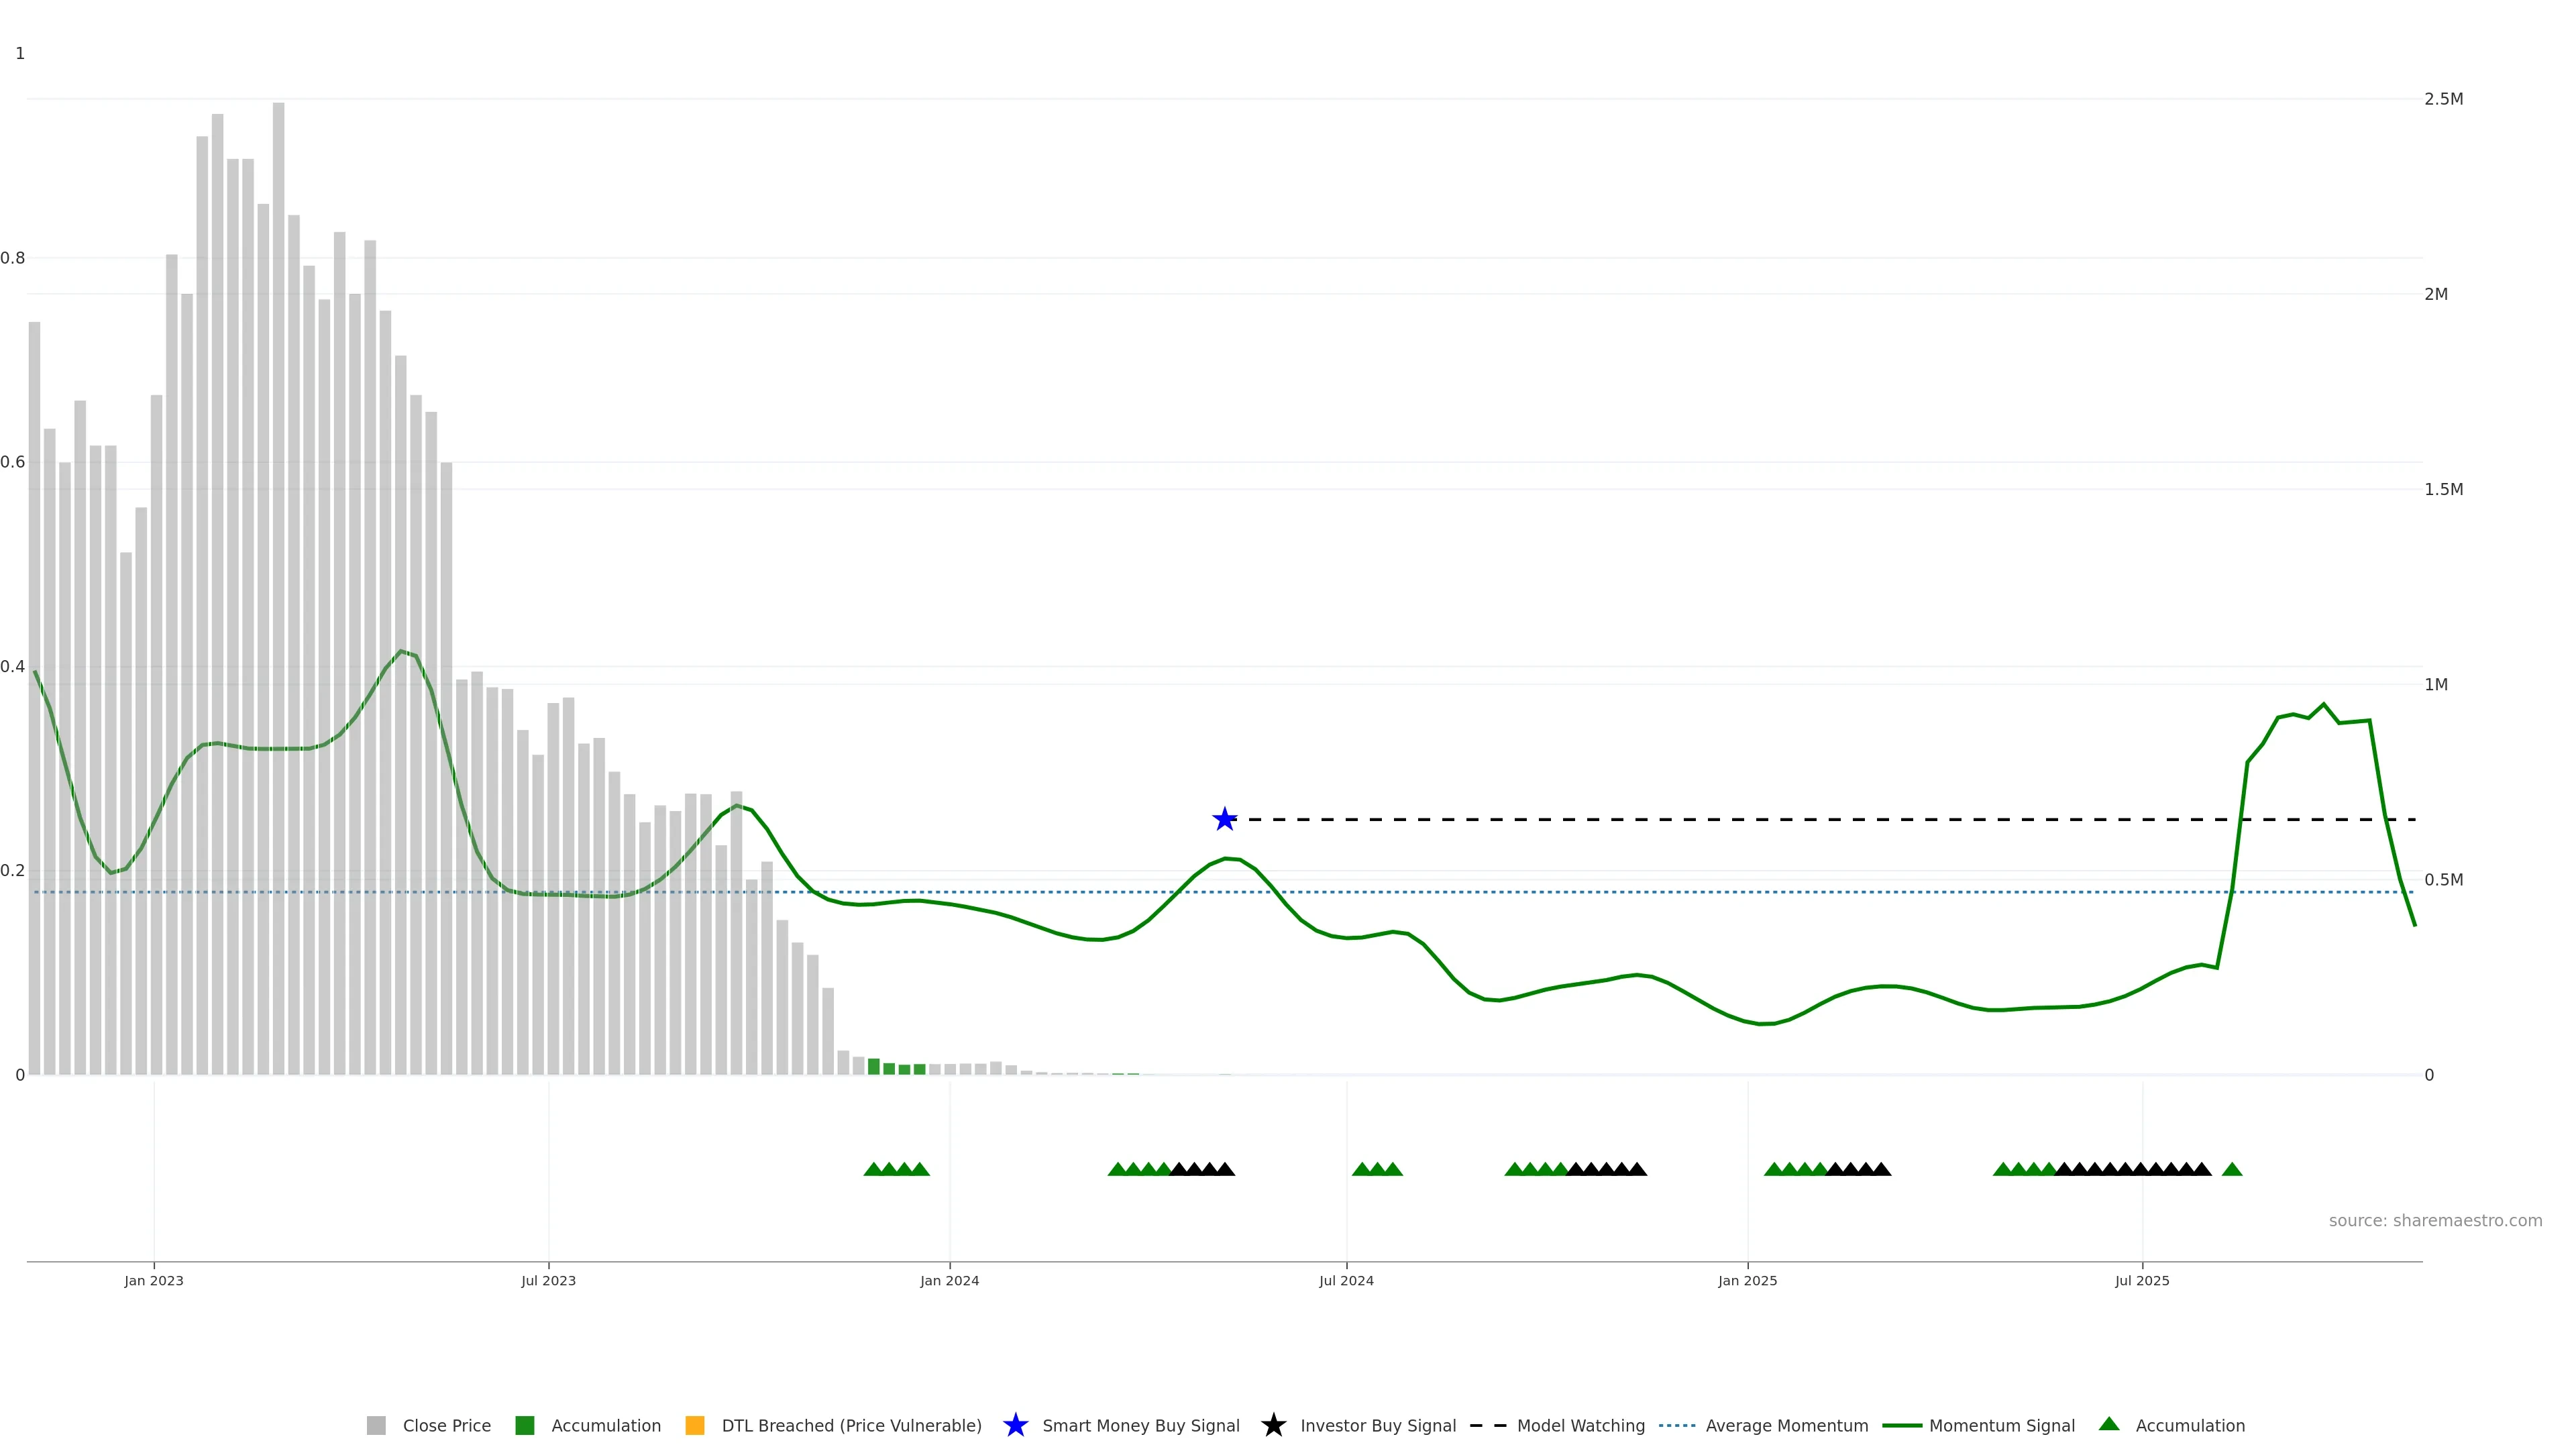Toggle the Momentum Signal legend entry
This screenshot has height=1449, width=2576.
(2001, 1425)
